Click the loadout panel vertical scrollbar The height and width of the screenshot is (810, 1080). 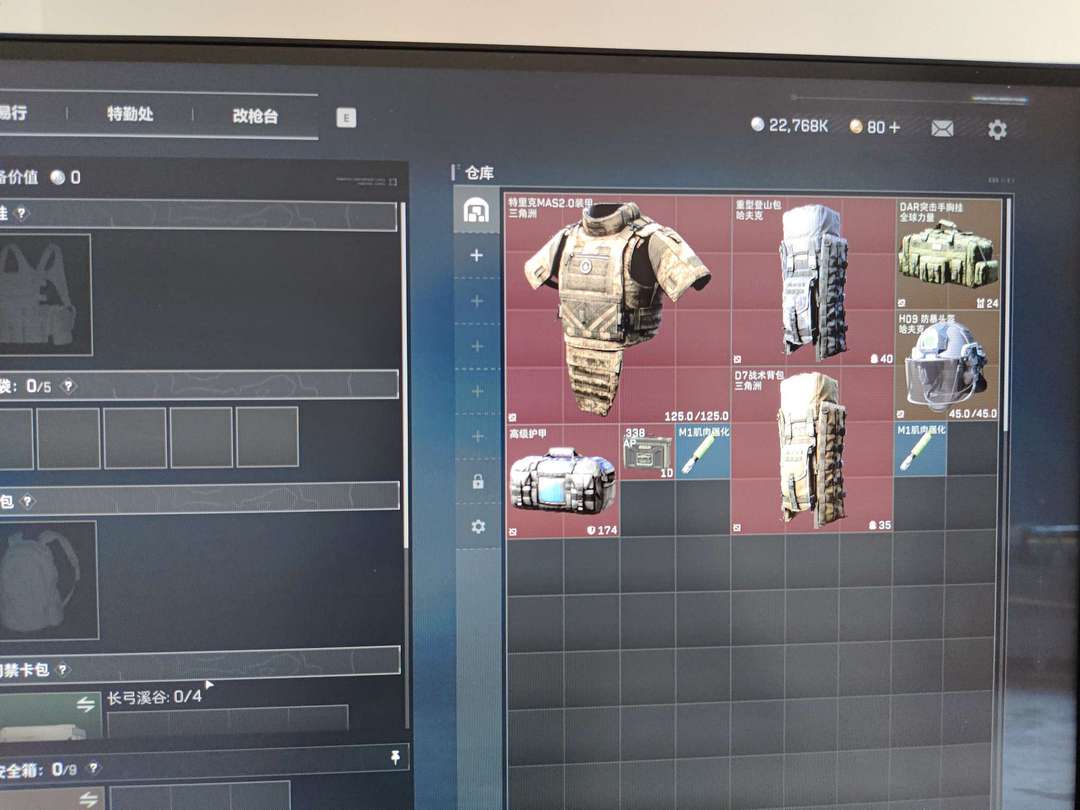[405, 375]
